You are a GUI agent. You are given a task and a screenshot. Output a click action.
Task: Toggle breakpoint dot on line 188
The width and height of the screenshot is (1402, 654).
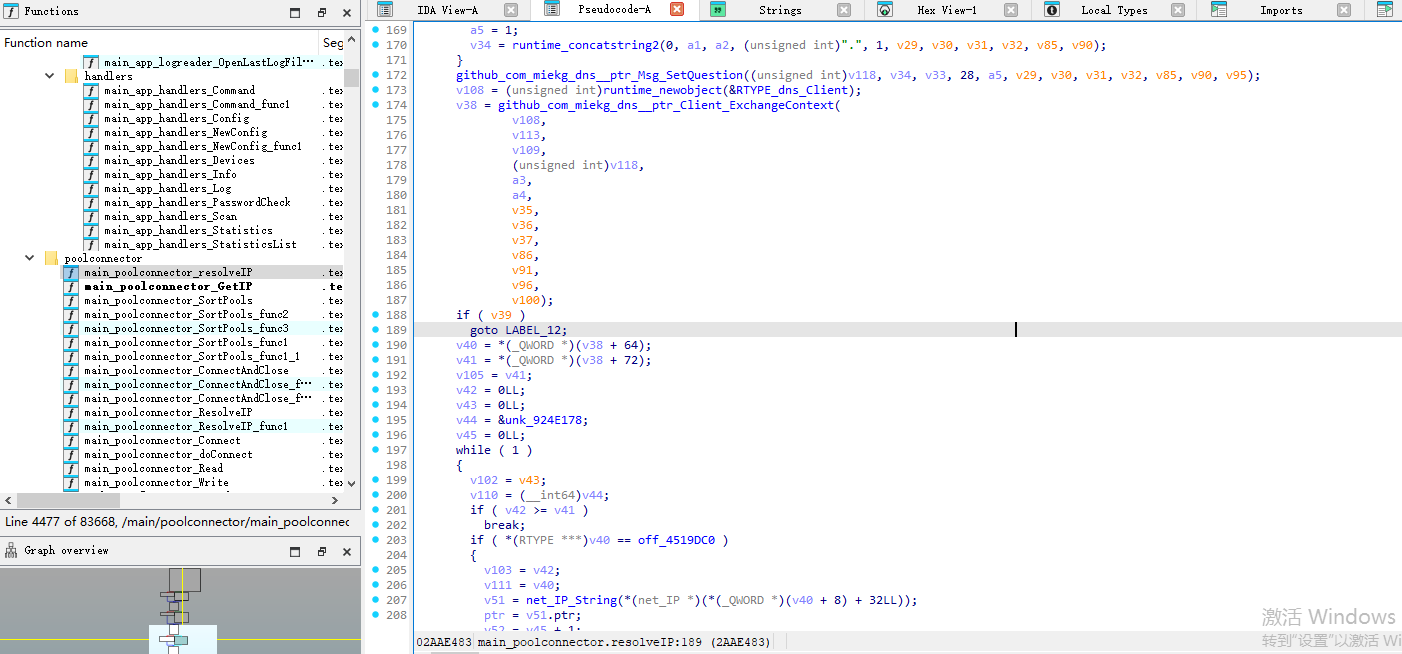pyautogui.click(x=375, y=315)
